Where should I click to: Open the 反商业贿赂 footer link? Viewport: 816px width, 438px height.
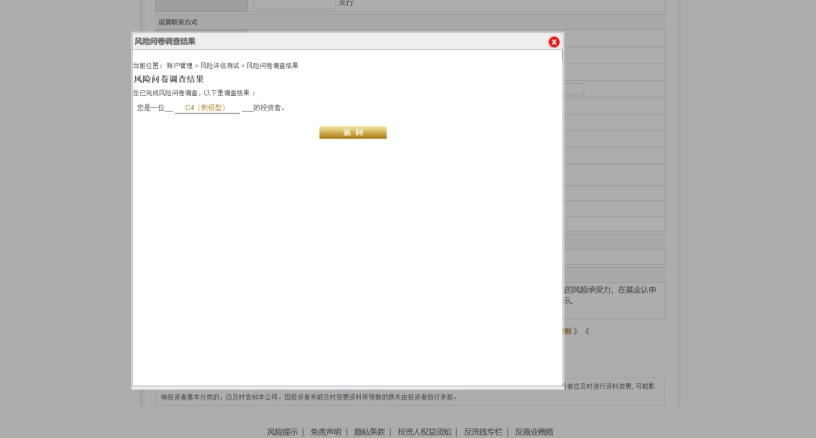pos(534,432)
